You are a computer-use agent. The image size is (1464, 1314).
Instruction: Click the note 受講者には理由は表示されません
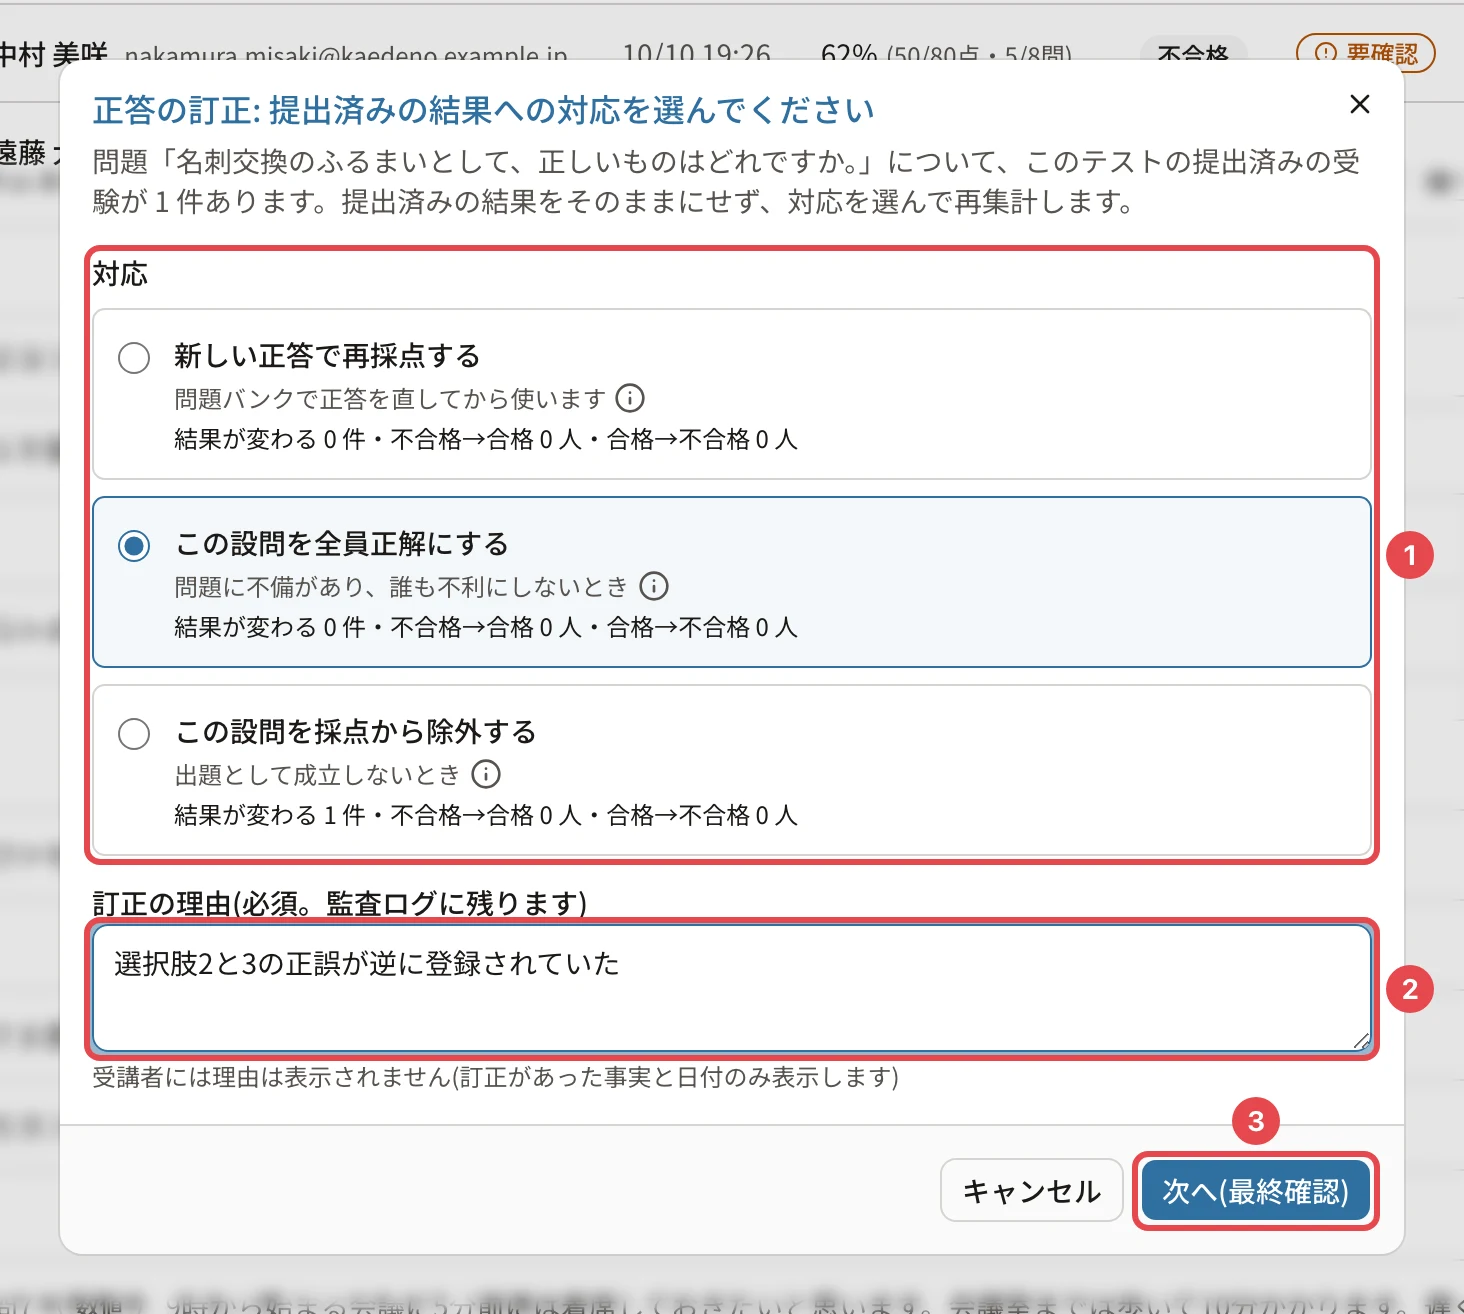point(496,1077)
